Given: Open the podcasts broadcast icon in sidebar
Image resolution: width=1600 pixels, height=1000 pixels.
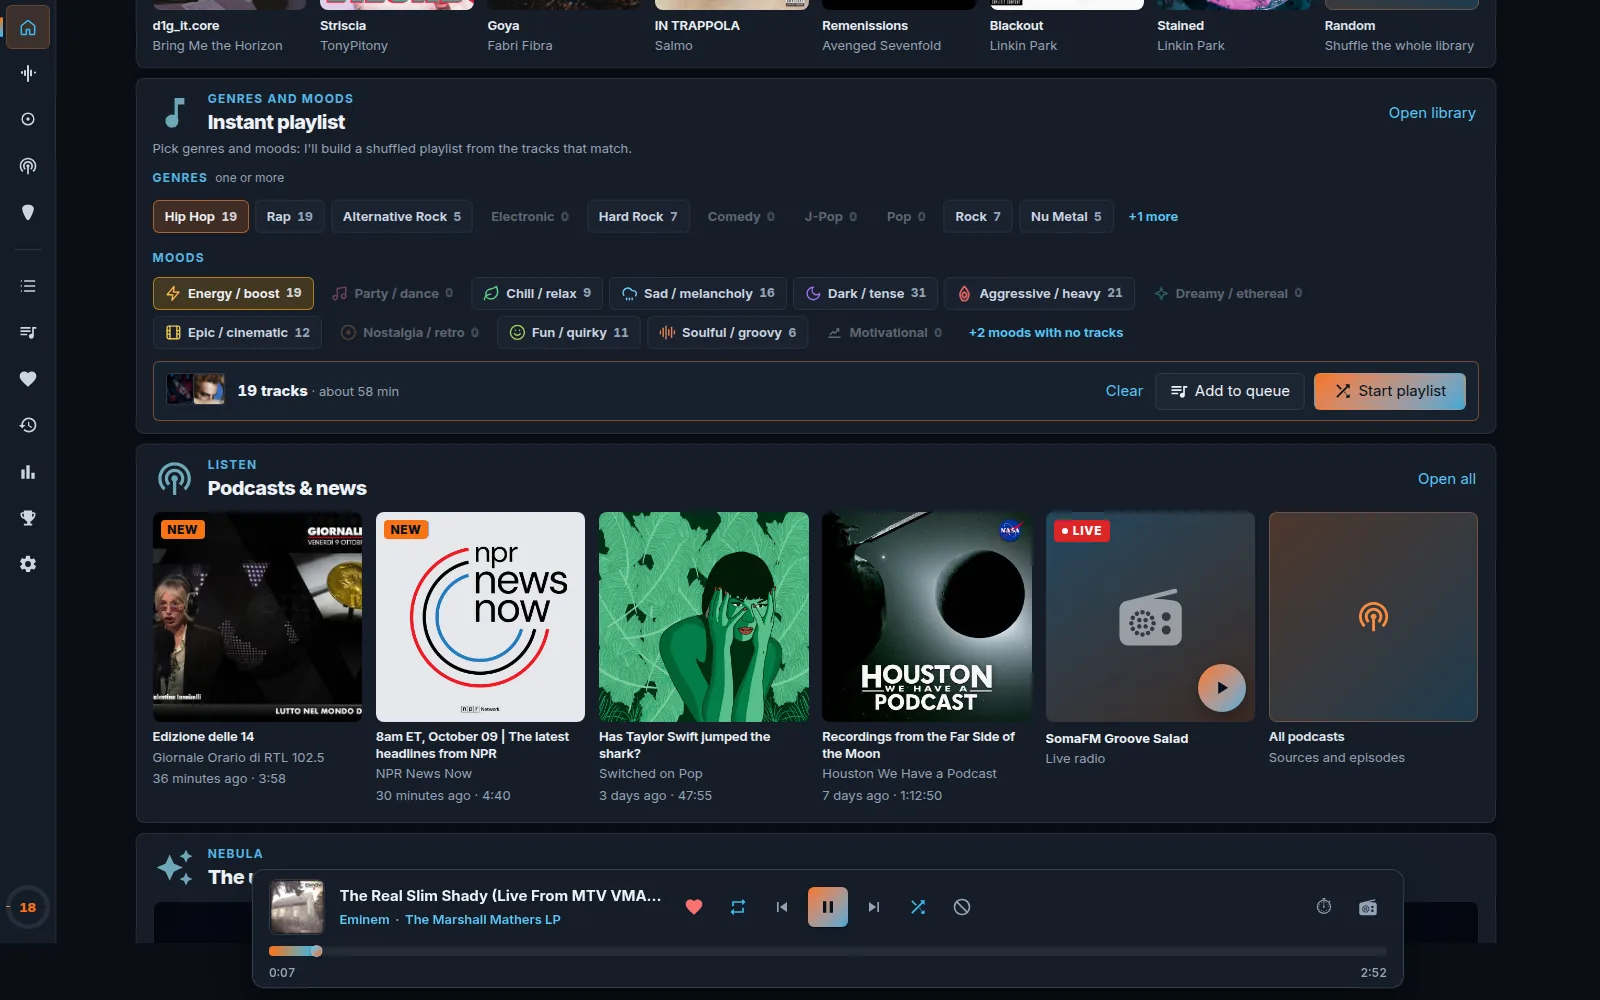Looking at the screenshot, I should pos(28,166).
